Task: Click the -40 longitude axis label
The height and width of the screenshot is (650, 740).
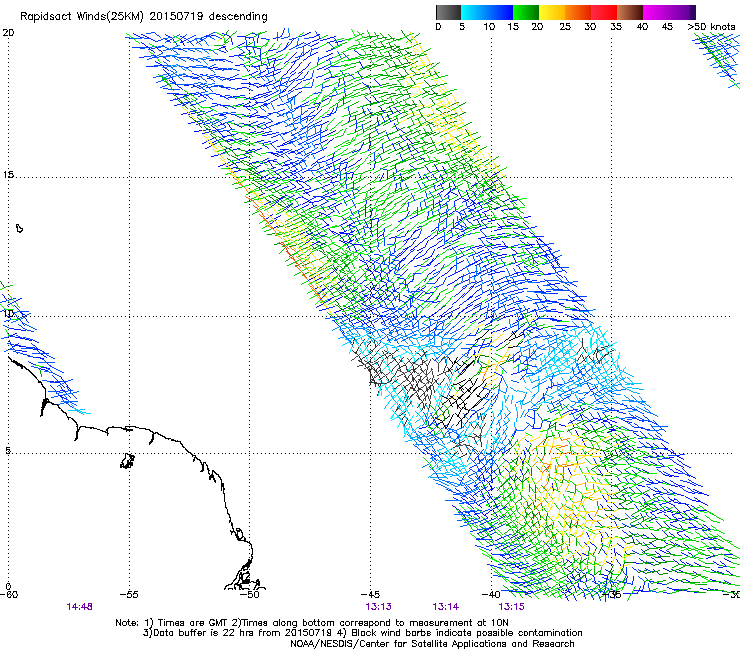Action: 491,594
